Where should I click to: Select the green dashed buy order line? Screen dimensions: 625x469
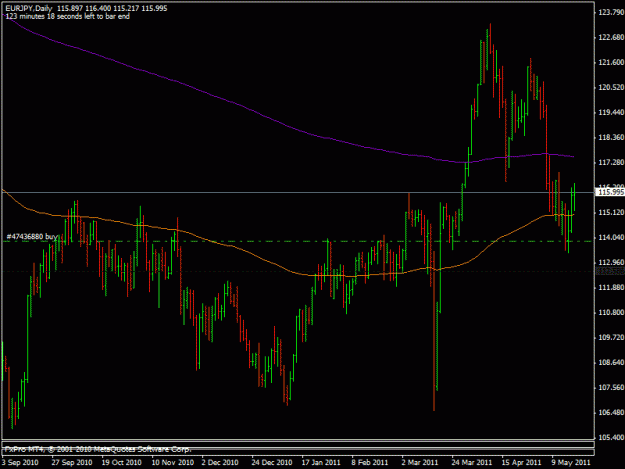(x=297, y=241)
